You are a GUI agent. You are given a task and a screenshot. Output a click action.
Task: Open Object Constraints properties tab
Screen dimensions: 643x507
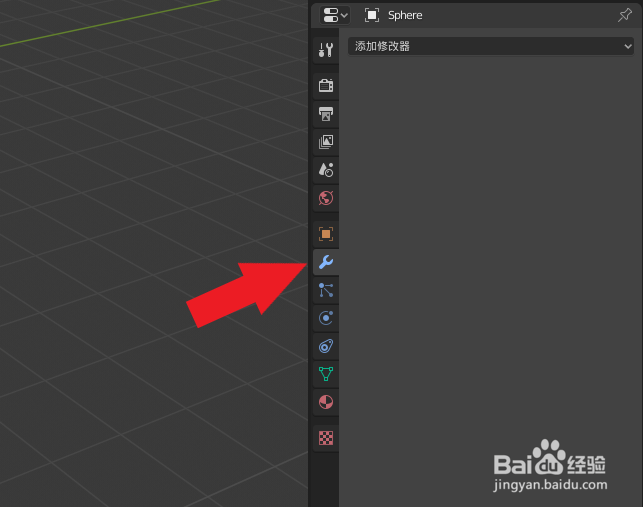pyautogui.click(x=326, y=346)
